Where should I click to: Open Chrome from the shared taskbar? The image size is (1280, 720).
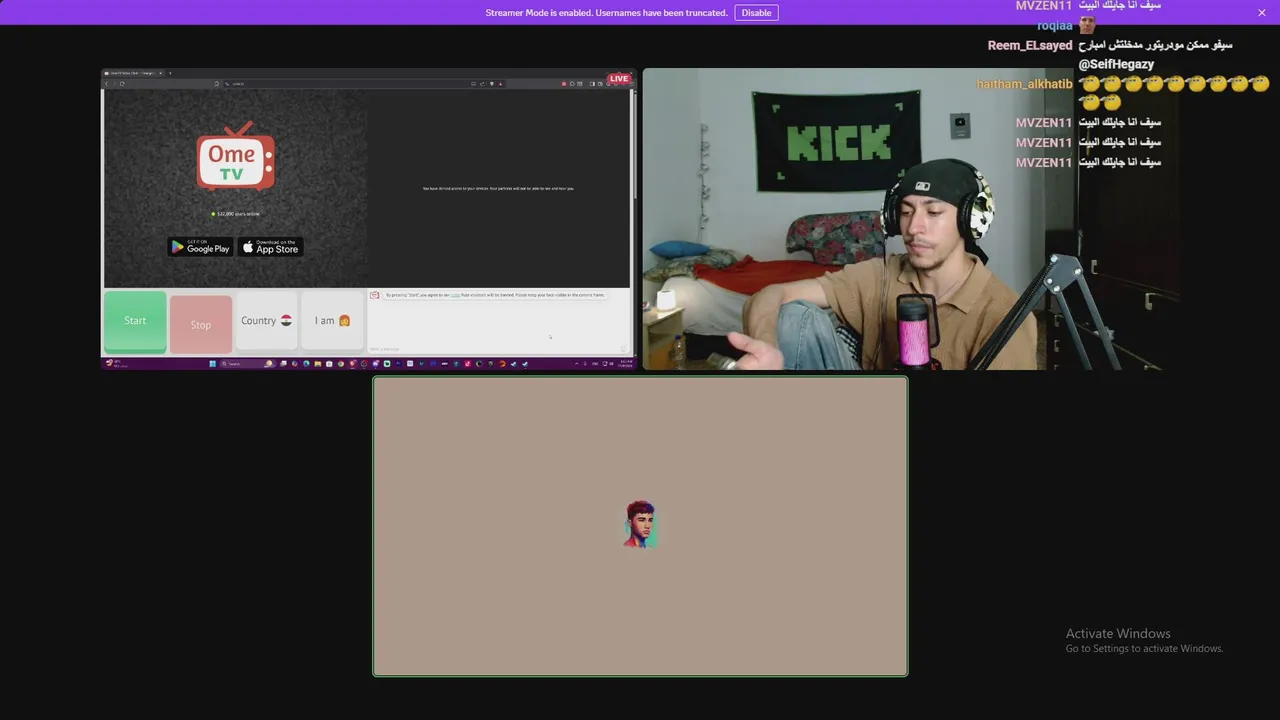click(340, 364)
